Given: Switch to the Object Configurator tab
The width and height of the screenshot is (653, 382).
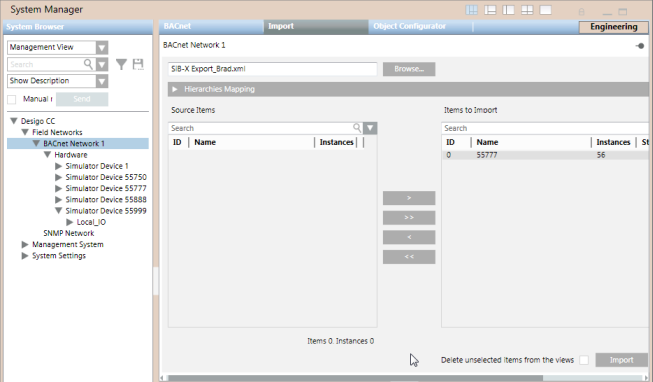Looking at the screenshot, I should (x=409, y=26).
